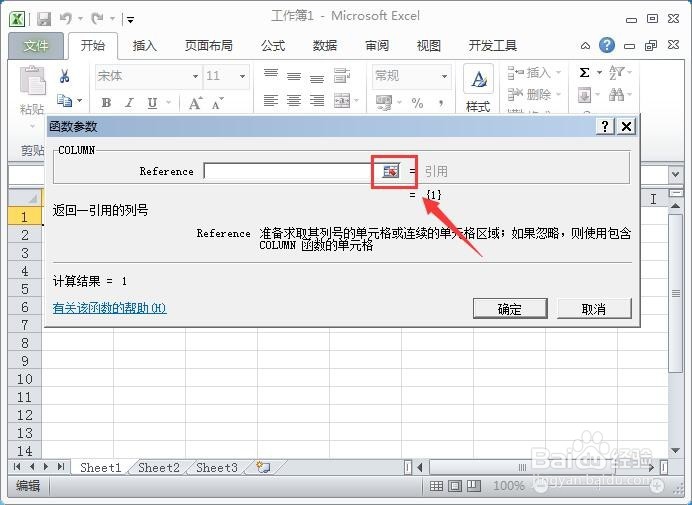Switch to Normal view in status bar
This screenshot has width=692, height=505.
click(x=436, y=486)
